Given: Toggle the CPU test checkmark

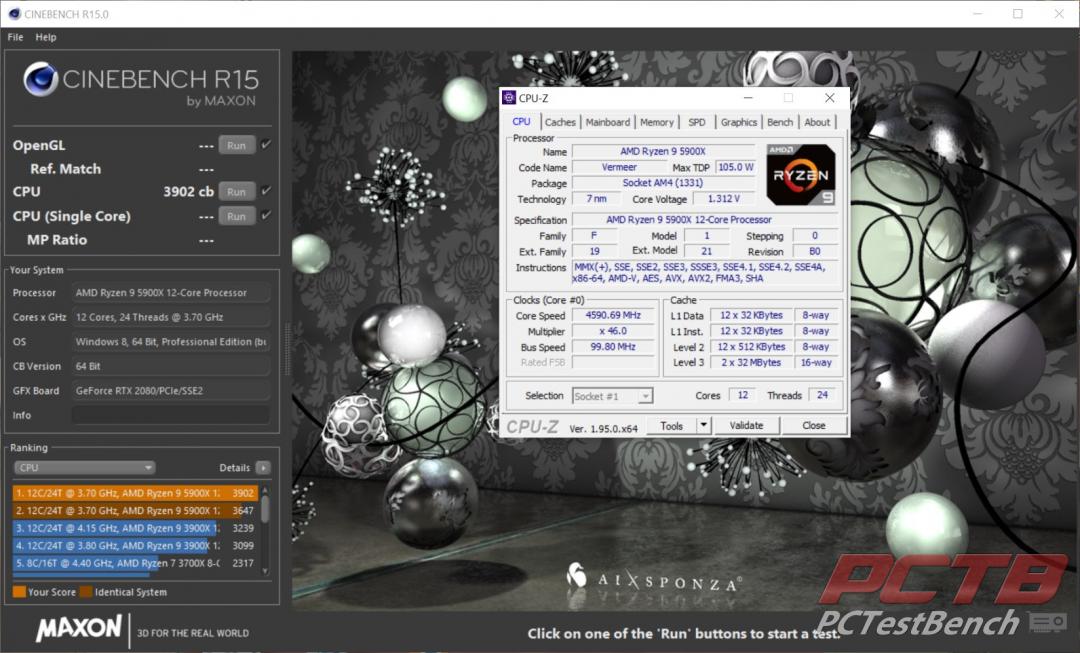Looking at the screenshot, I should (266, 191).
